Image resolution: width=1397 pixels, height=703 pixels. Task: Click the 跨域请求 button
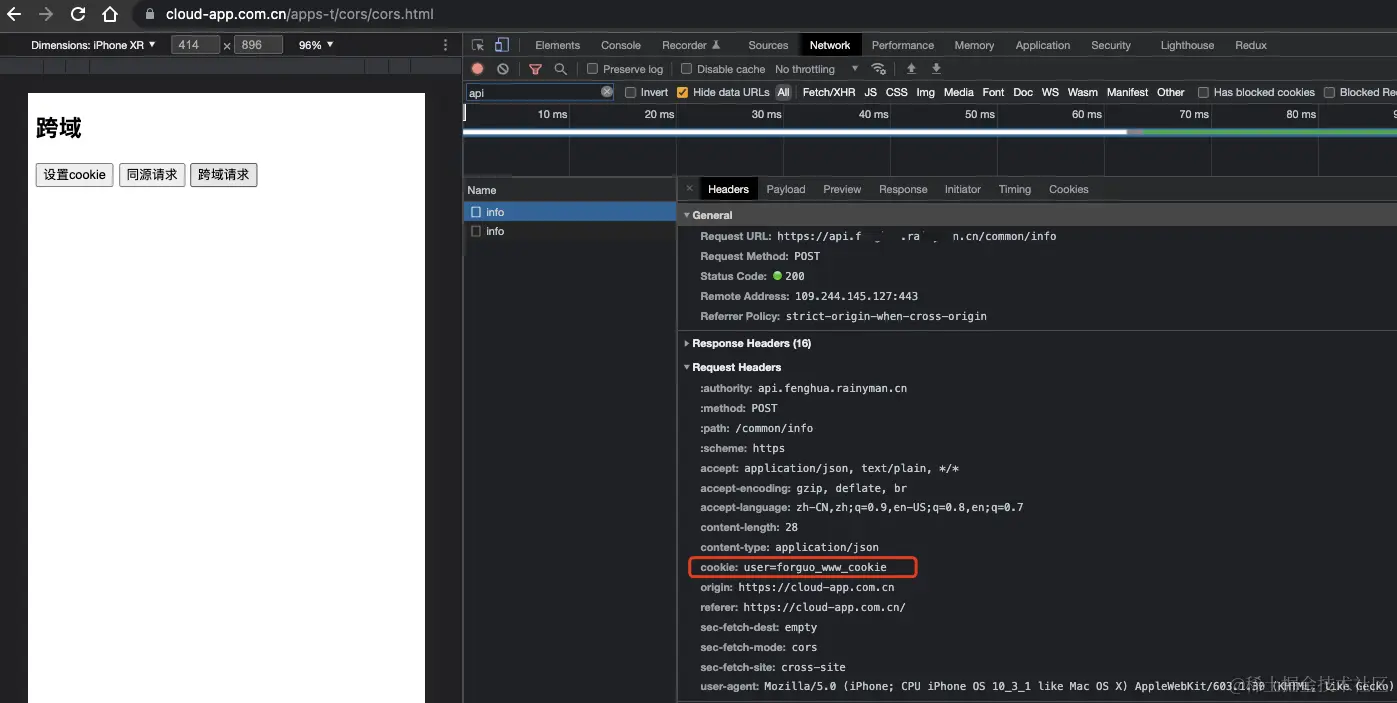point(224,175)
